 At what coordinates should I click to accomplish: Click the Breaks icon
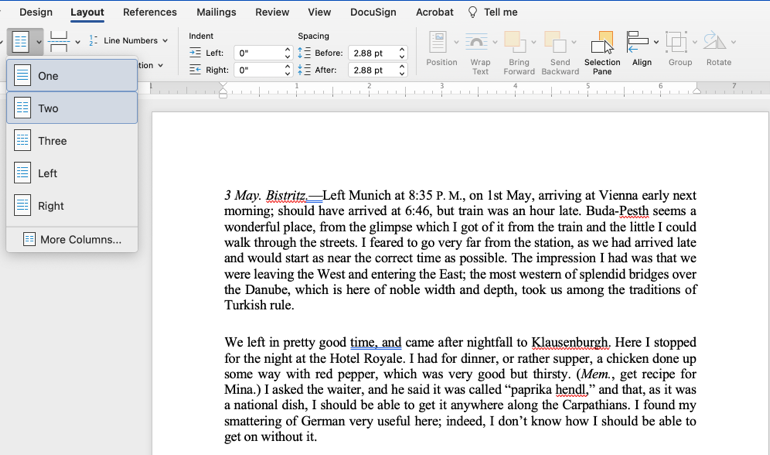pos(59,42)
